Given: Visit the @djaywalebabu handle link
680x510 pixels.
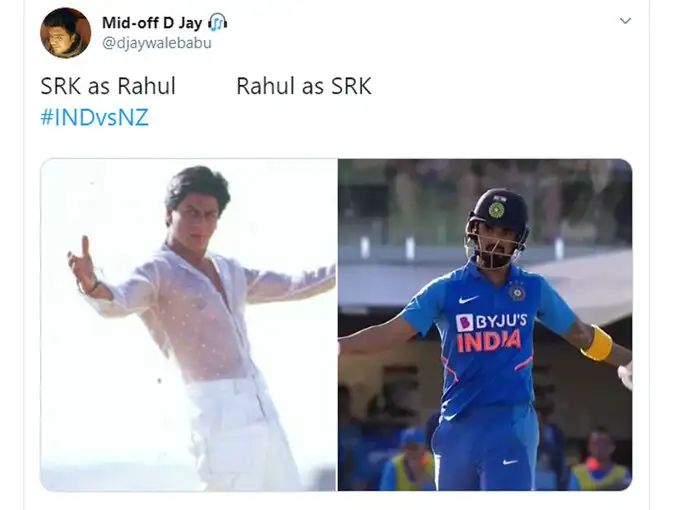Looking at the screenshot, I should point(157,43).
